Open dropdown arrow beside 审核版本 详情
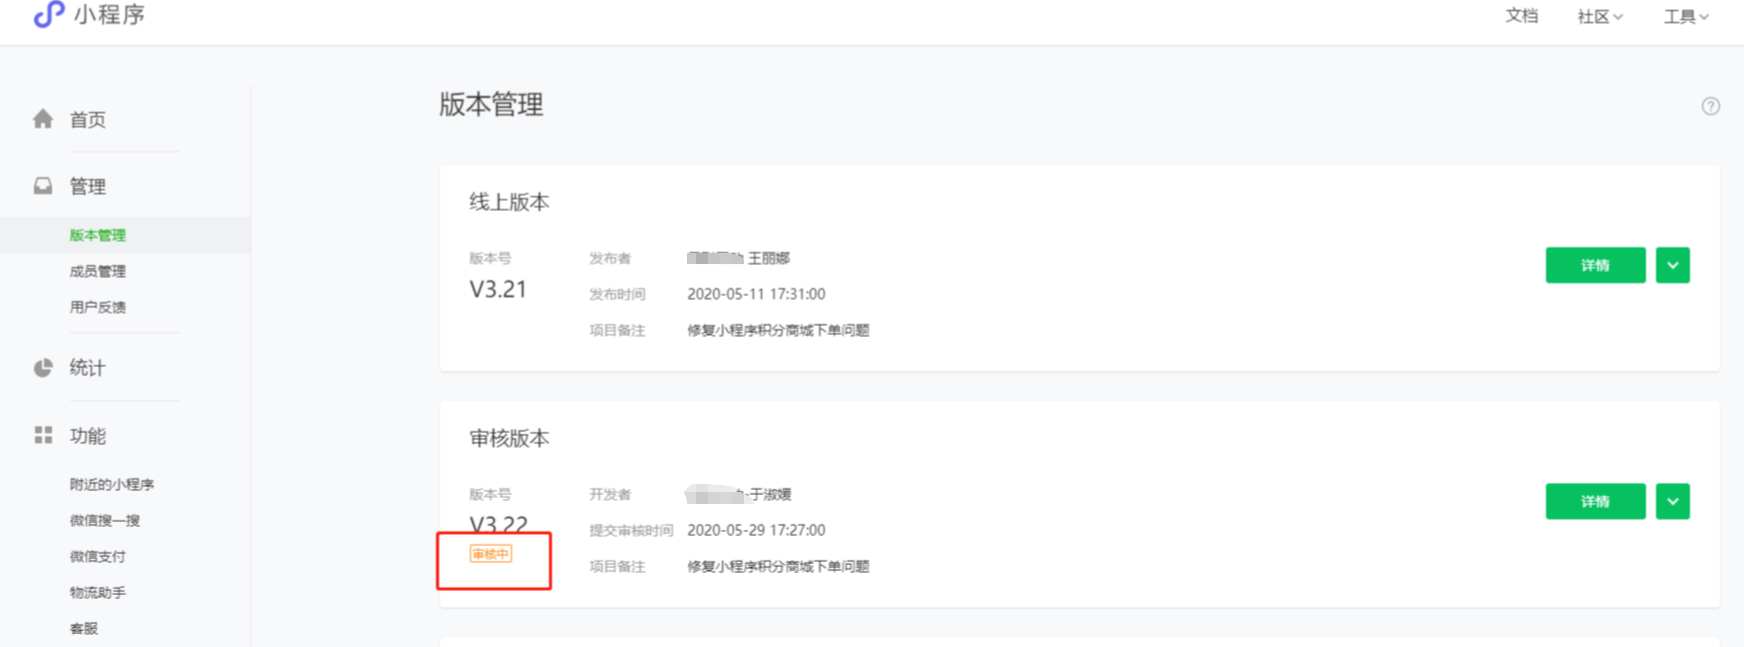 (x=1673, y=501)
